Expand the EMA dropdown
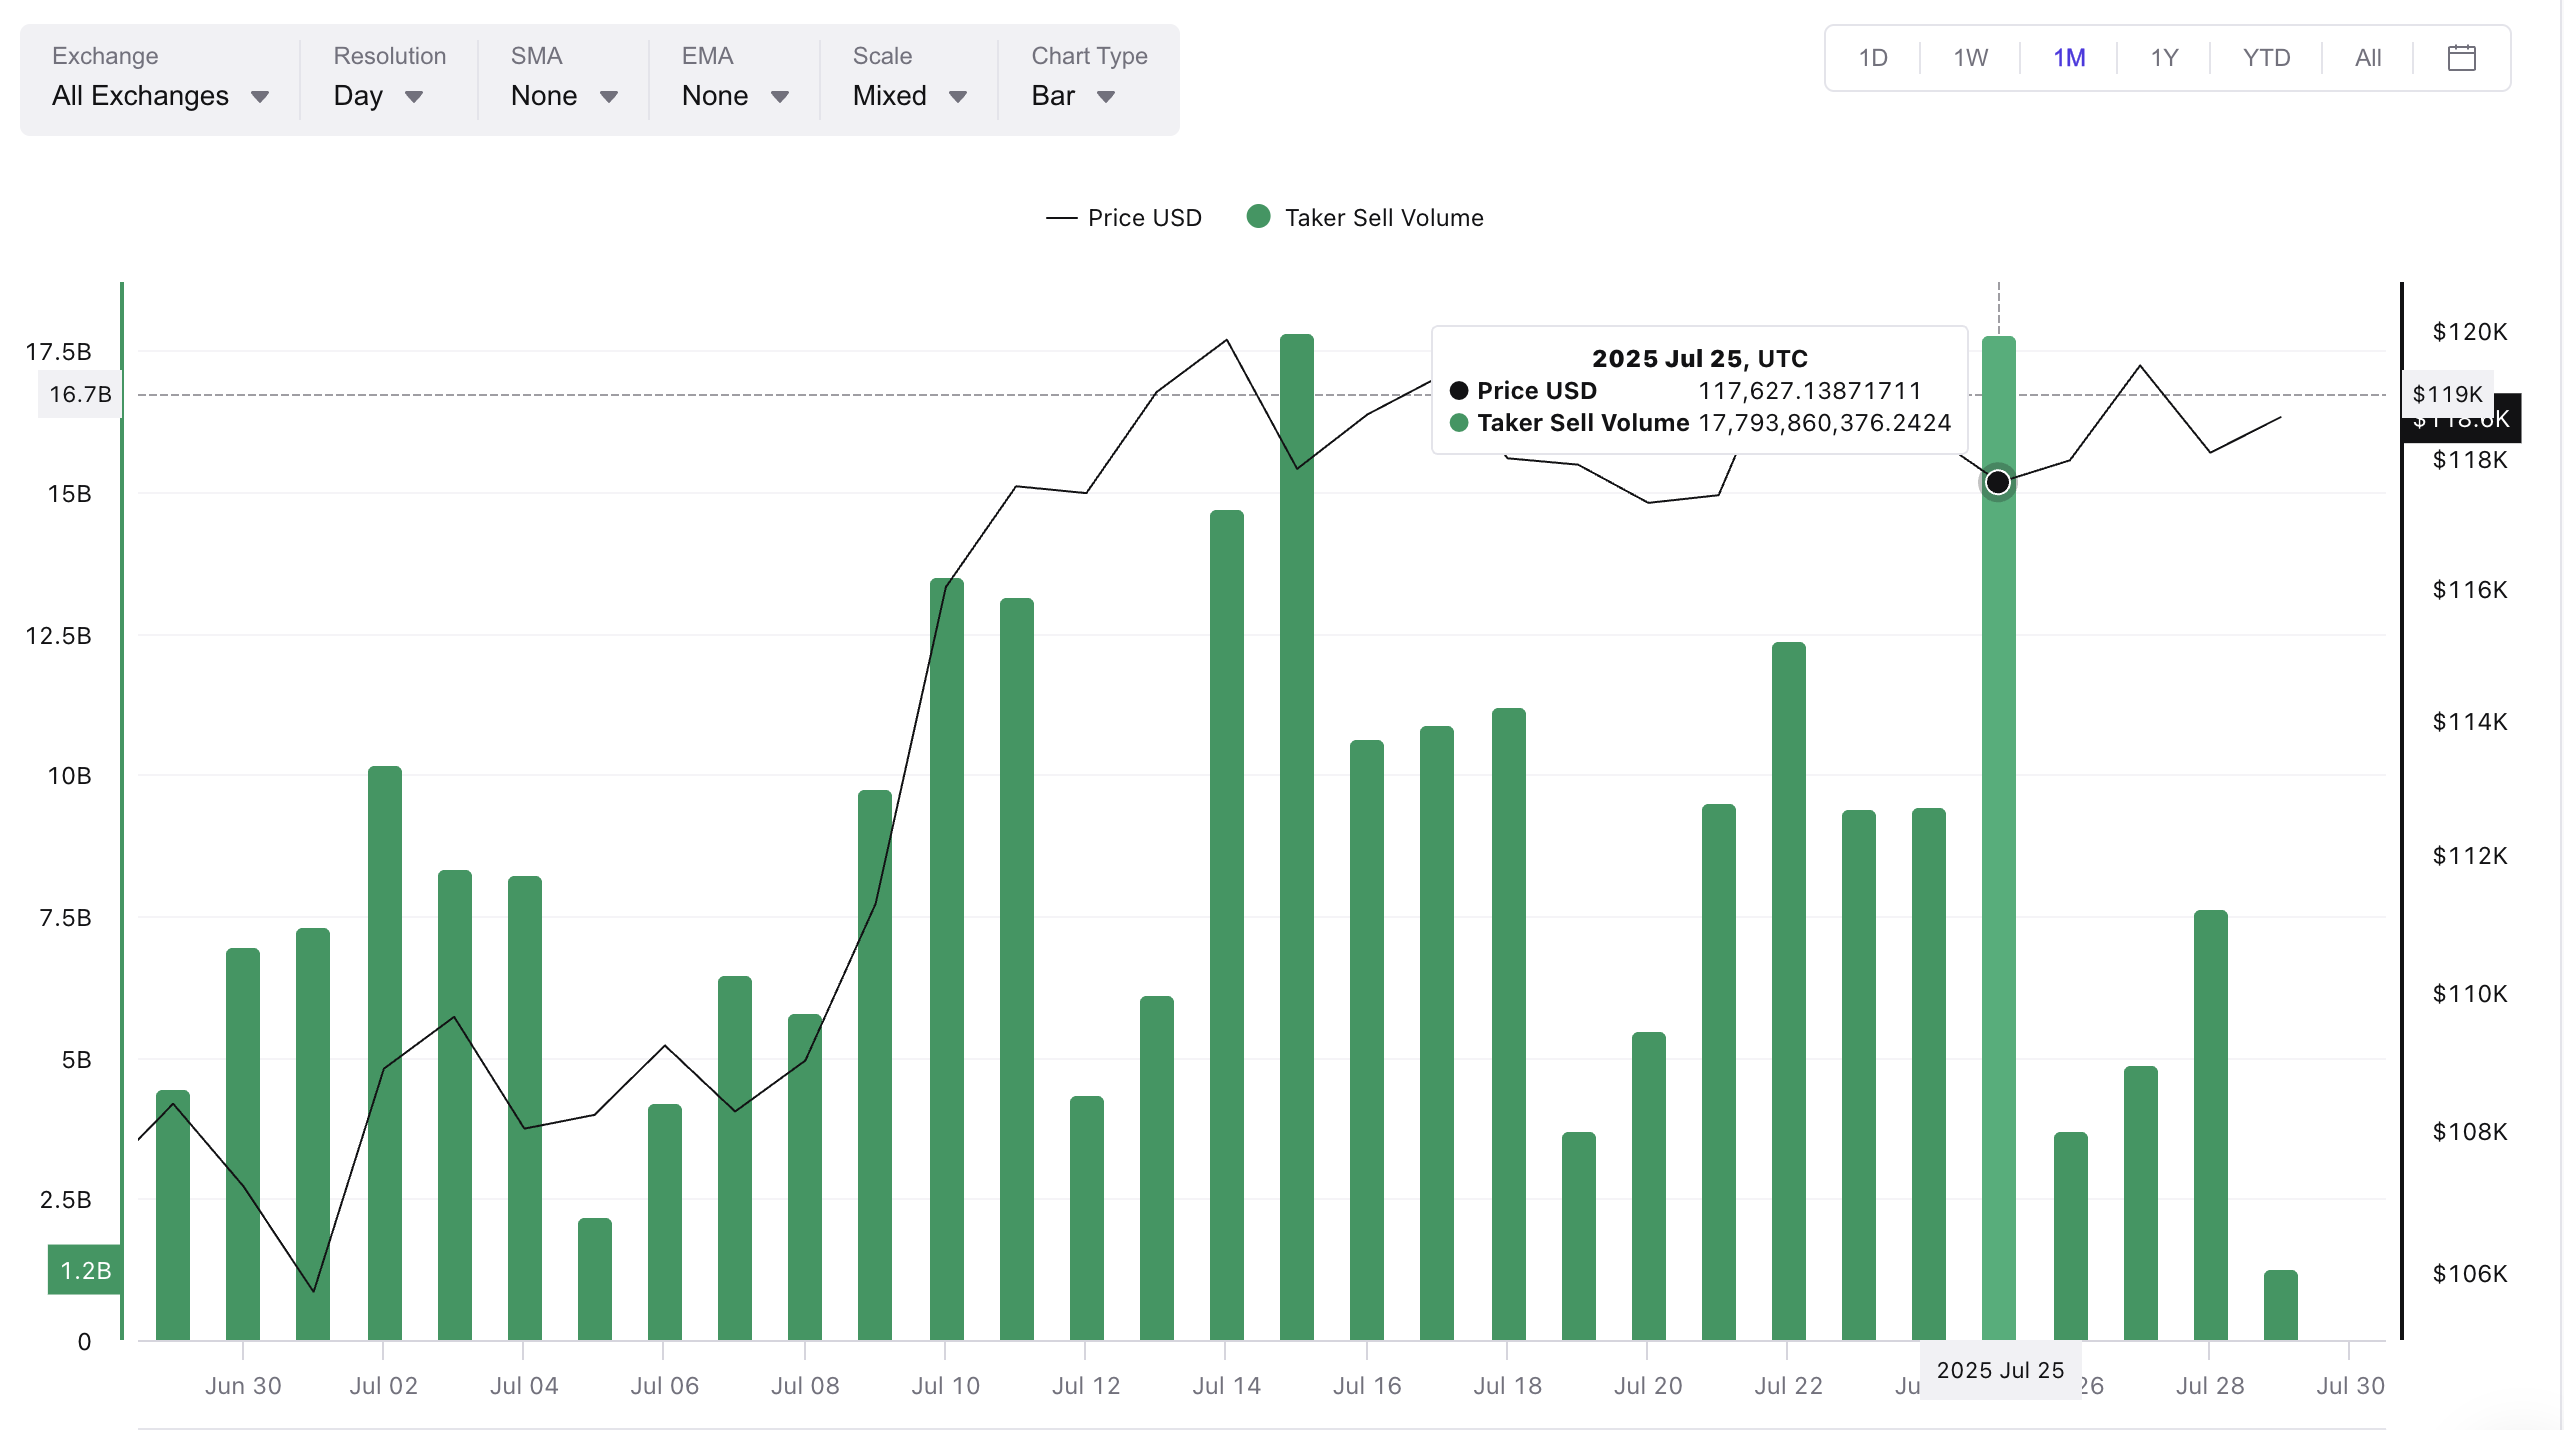The width and height of the screenshot is (2564, 1430). 734,96
